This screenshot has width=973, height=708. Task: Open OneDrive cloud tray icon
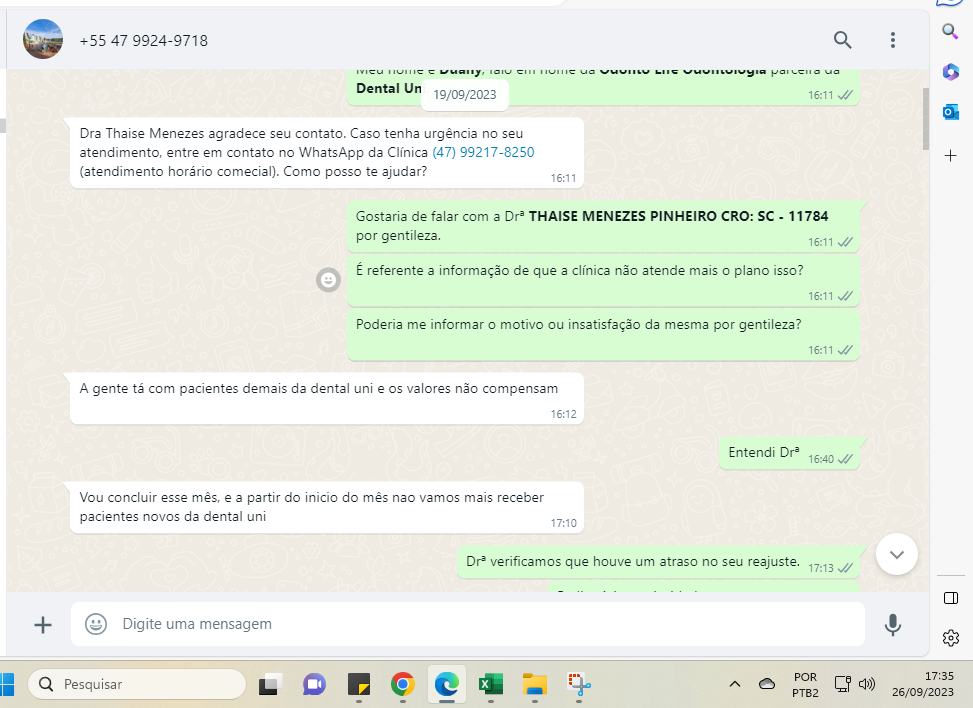click(x=767, y=684)
